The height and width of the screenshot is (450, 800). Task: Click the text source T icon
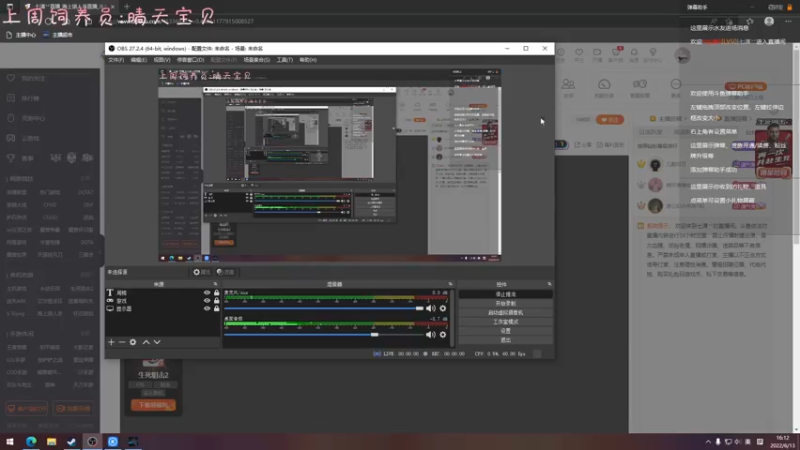(x=110, y=293)
